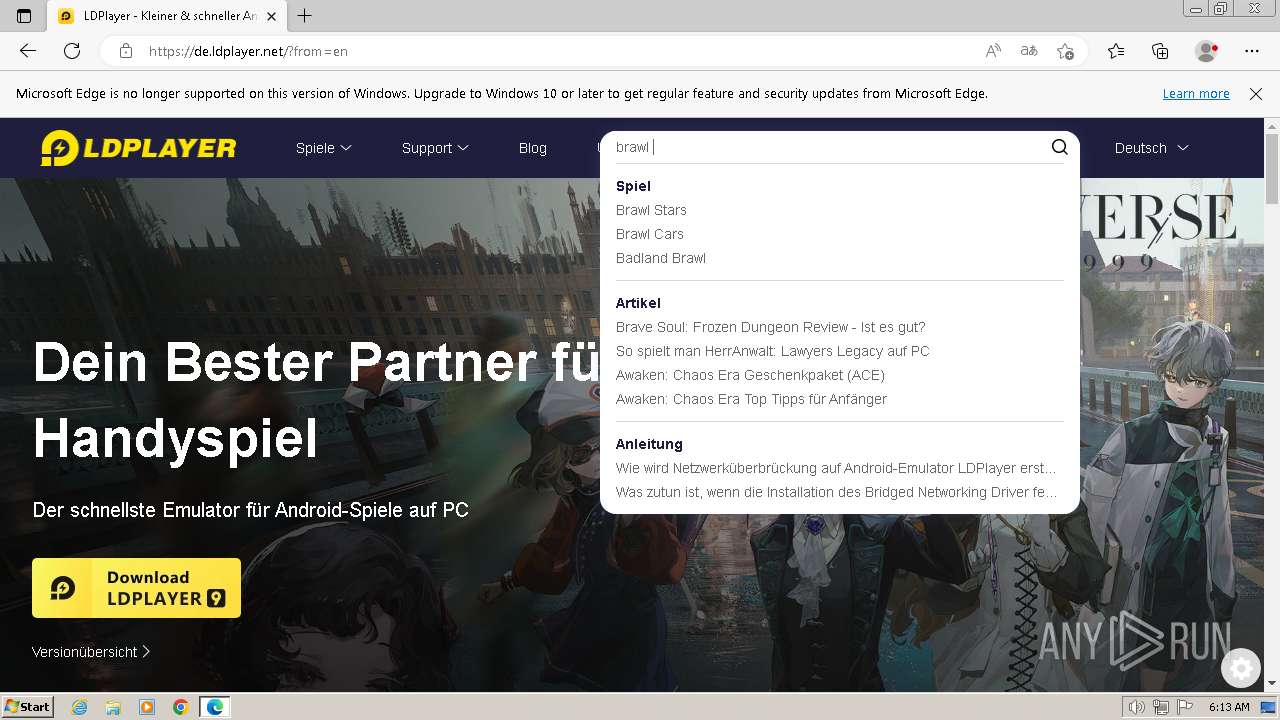Open the Learn more link
Screen dimensions: 1280x720
point(1196,94)
